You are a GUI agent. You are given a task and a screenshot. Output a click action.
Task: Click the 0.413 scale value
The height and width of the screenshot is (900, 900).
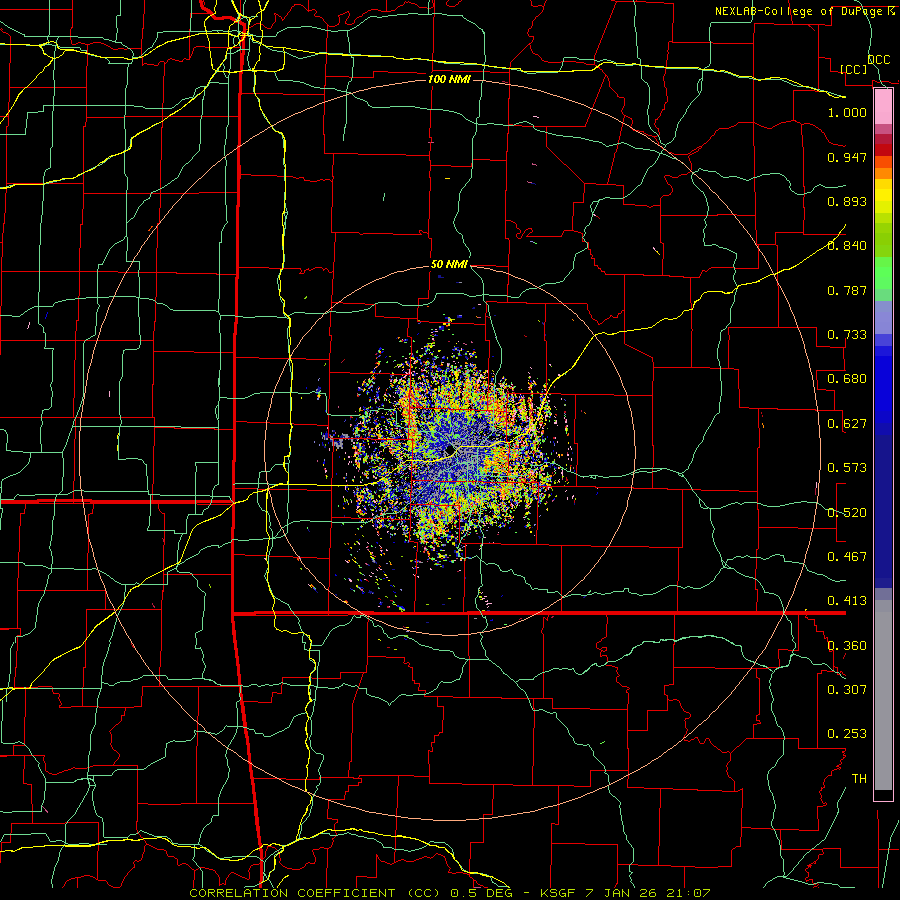847,601
